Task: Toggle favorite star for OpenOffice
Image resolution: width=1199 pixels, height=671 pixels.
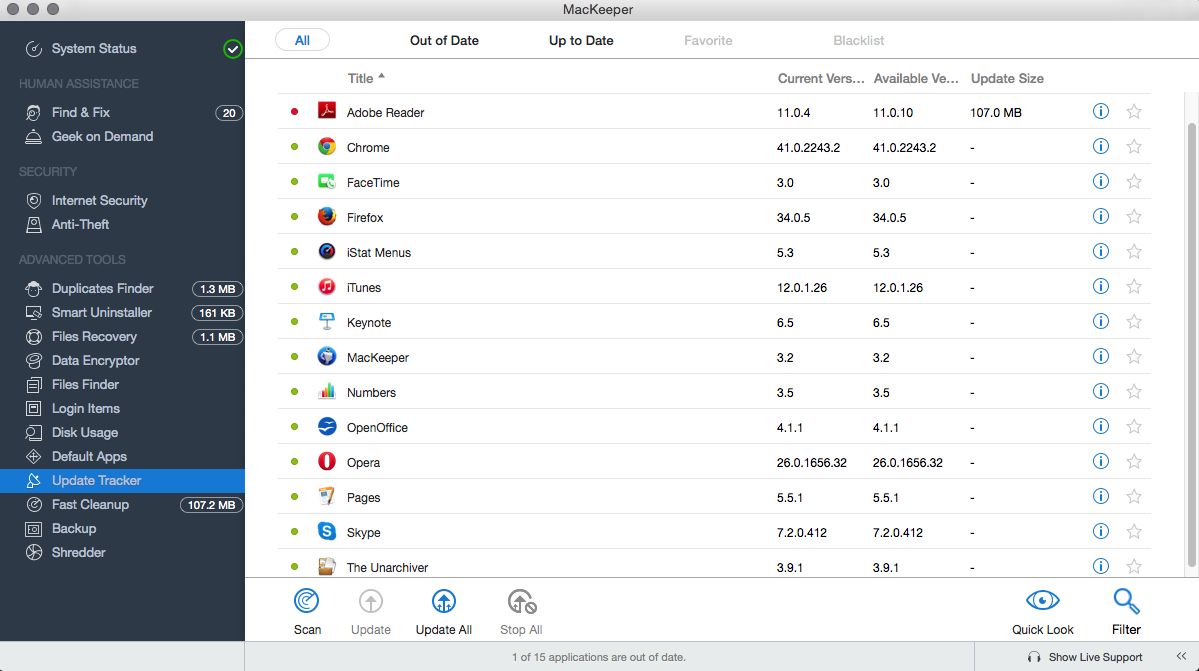Action: (x=1134, y=426)
